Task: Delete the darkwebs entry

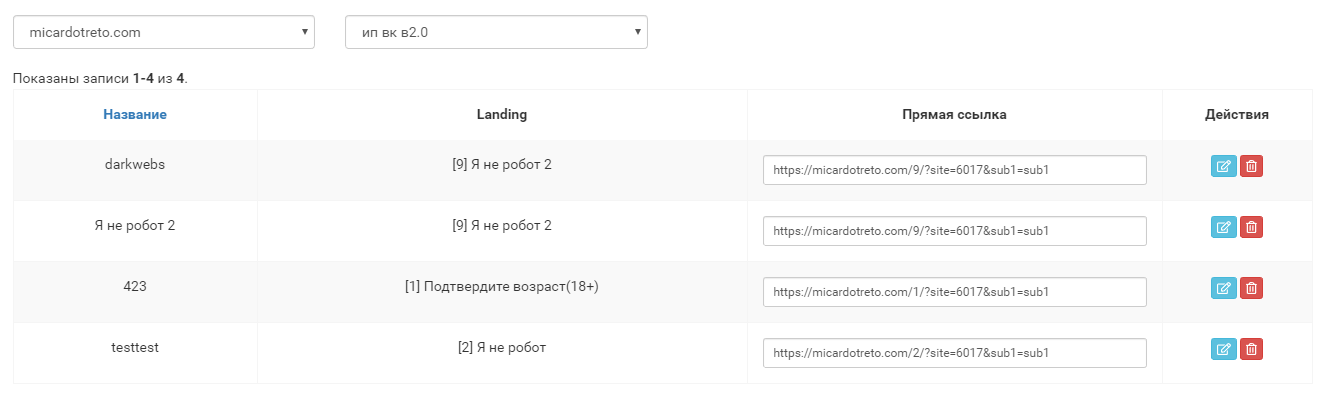Action: pyautogui.click(x=1251, y=167)
